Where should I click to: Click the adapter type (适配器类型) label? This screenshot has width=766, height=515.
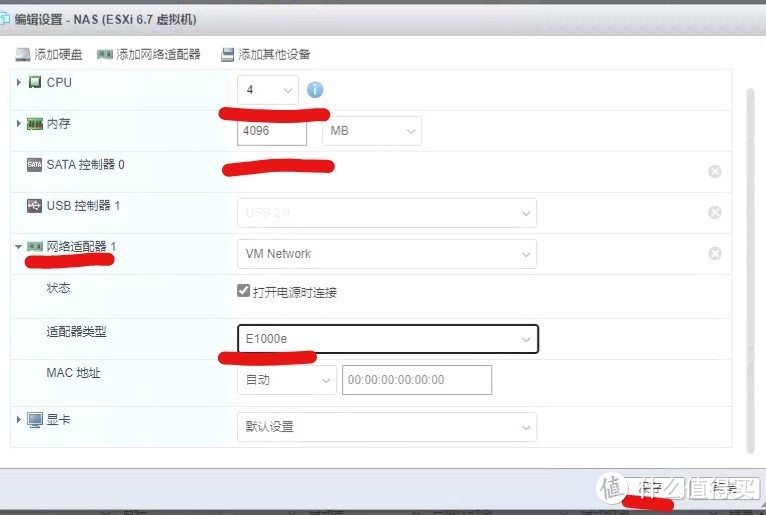(76, 332)
